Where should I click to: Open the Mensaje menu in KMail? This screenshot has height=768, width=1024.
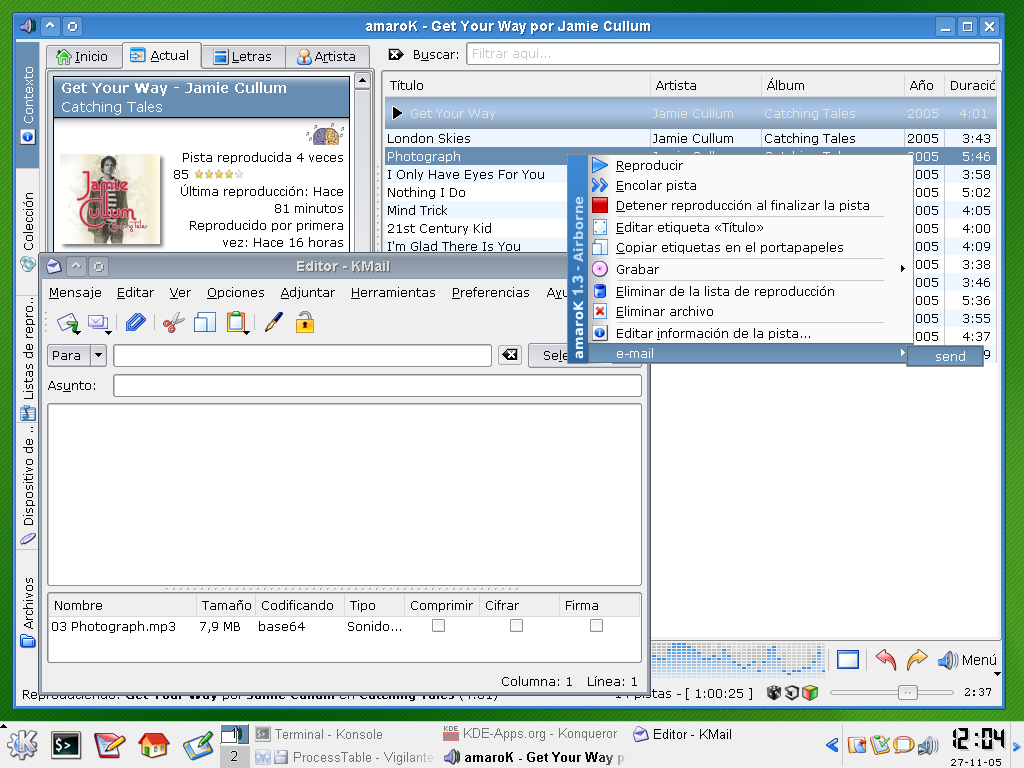pyautogui.click(x=75, y=293)
